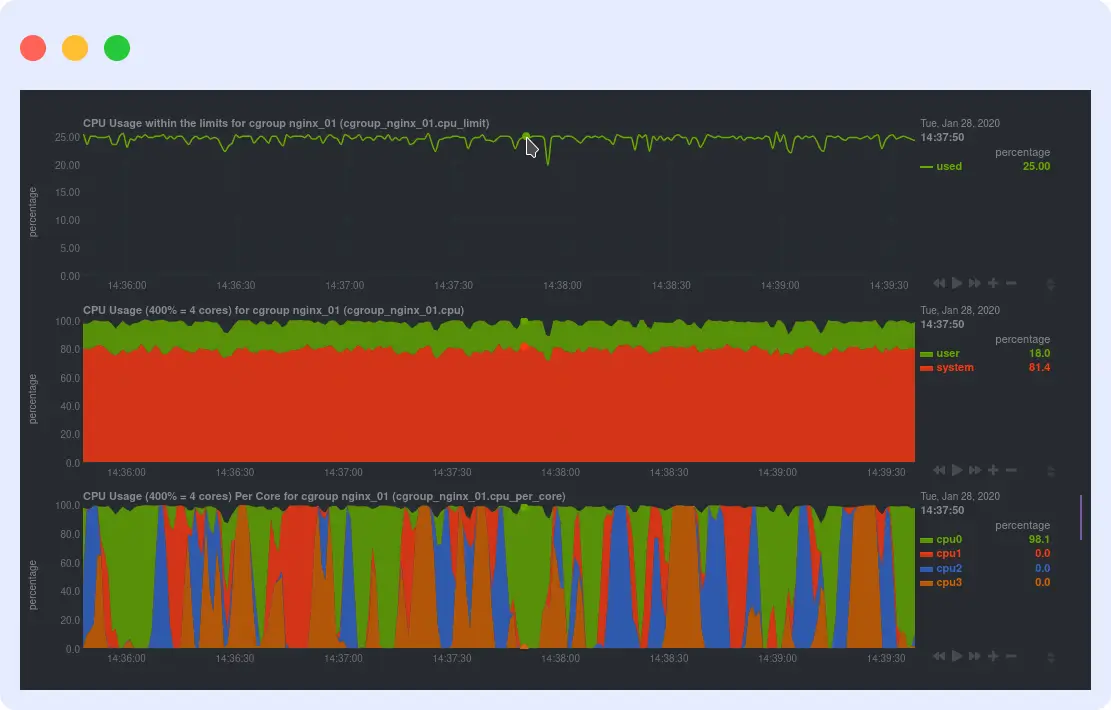Pan the cpu_limit chart backward
Viewport: 1111px width, 710px height.
coord(940,283)
